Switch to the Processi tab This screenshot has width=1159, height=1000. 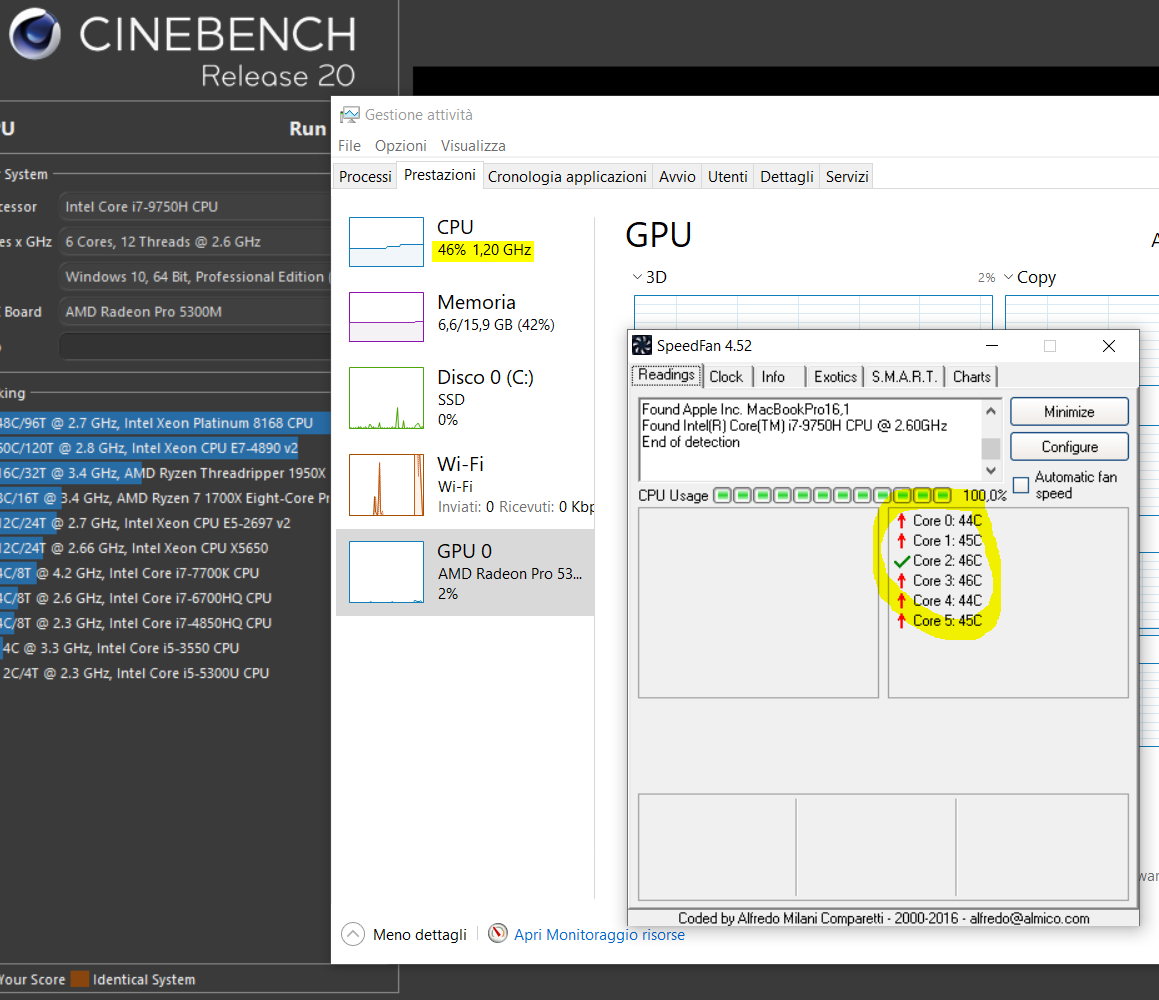click(x=365, y=177)
